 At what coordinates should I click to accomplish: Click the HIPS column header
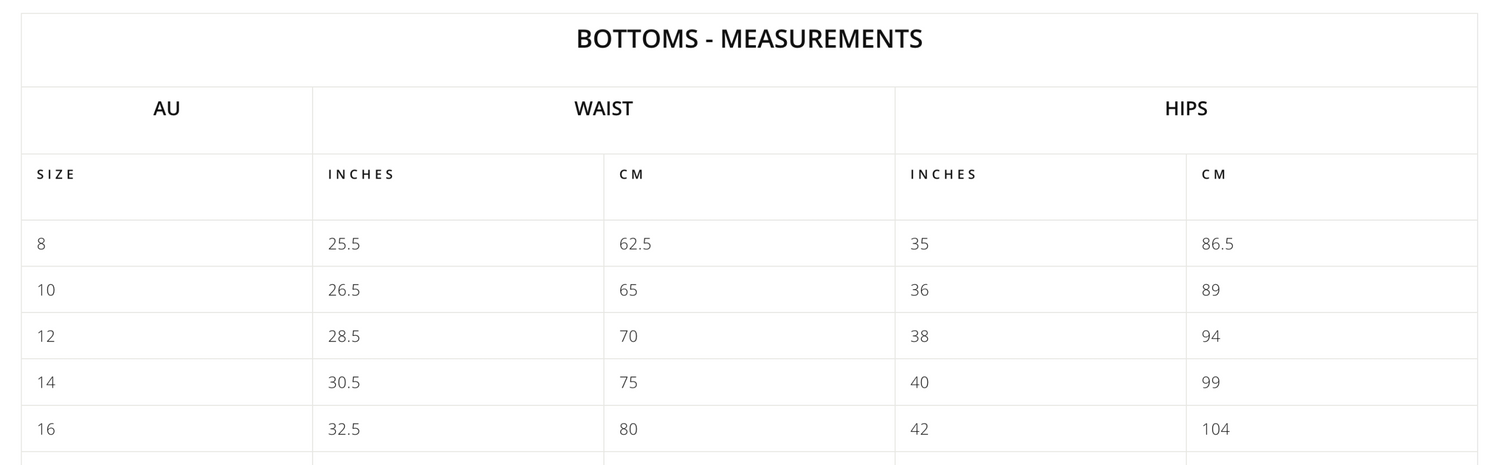[1186, 109]
